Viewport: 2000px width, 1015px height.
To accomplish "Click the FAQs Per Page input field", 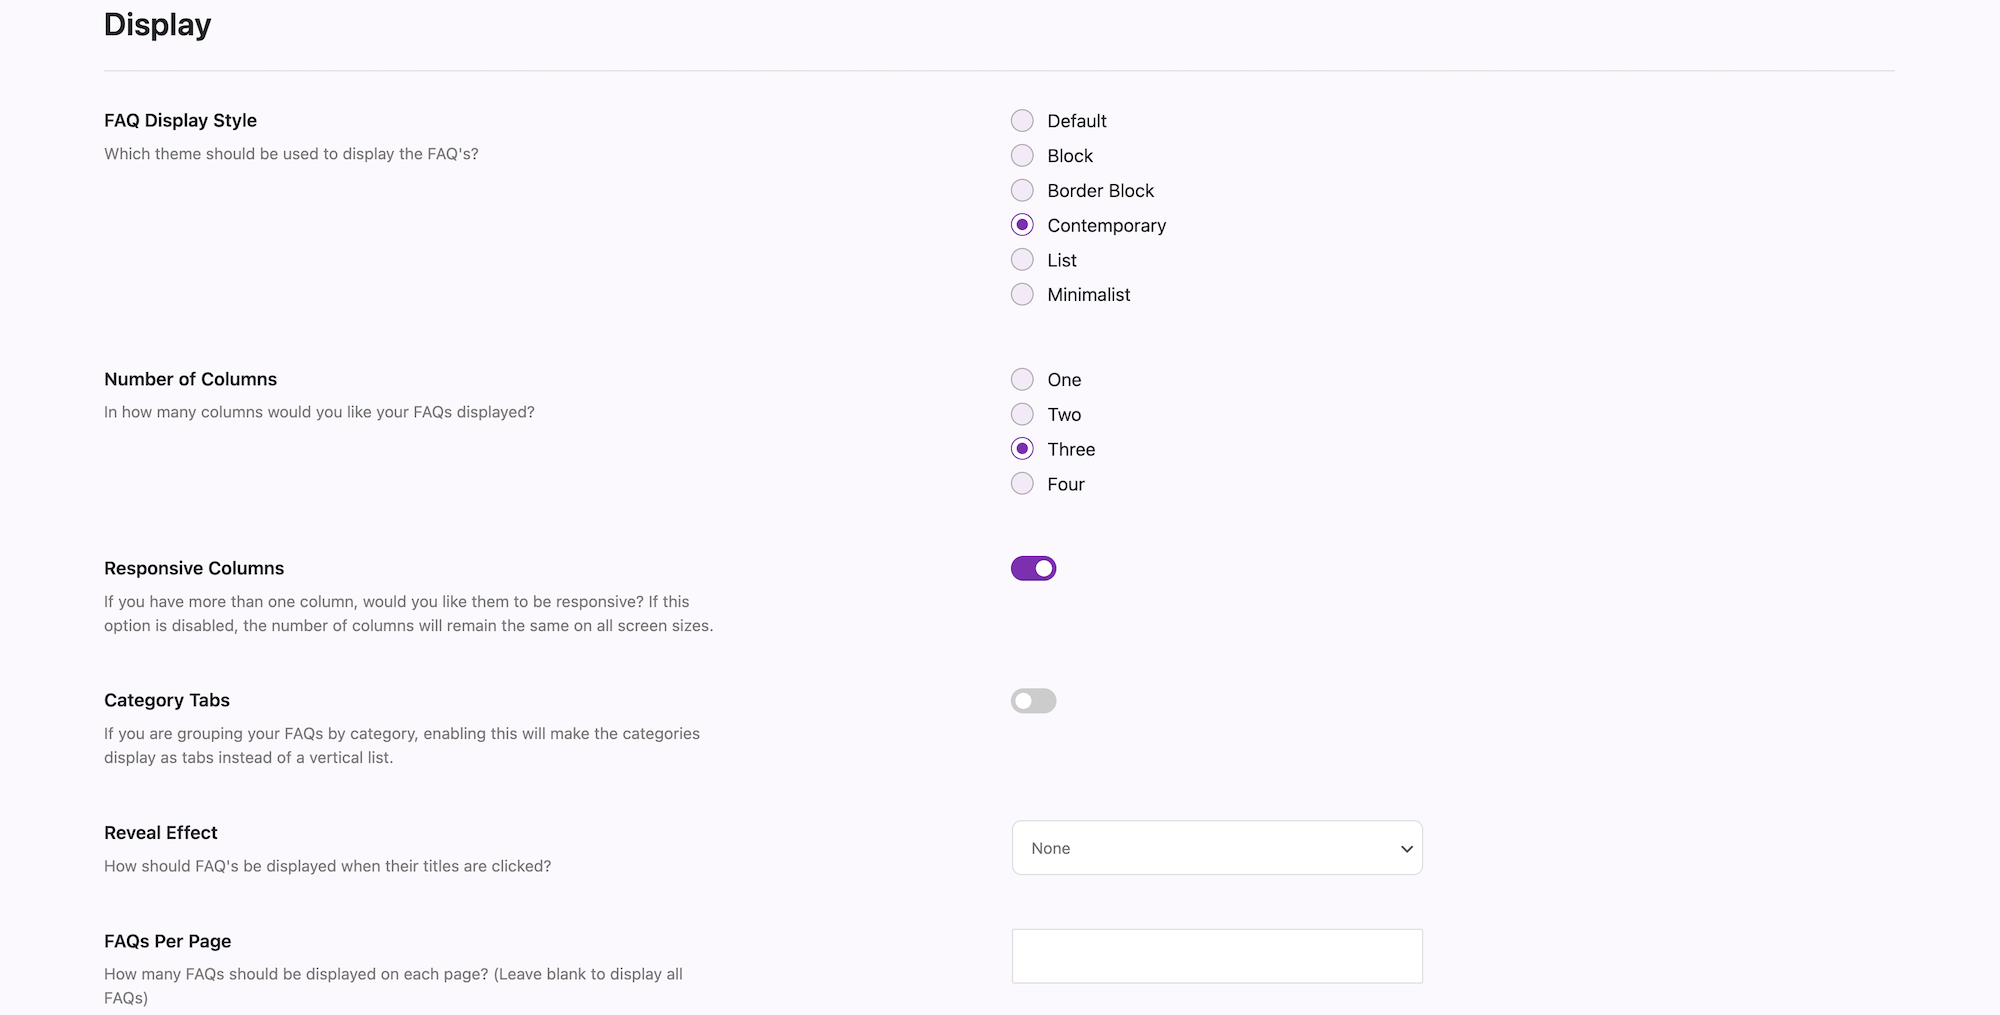I will [1216, 956].
